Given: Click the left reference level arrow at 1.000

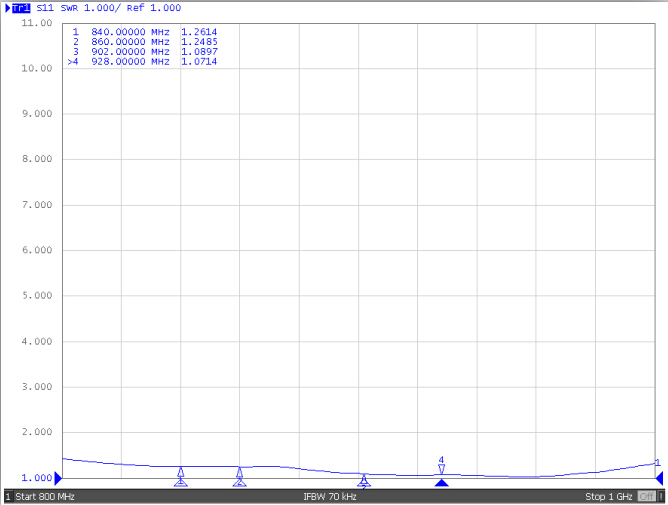Looking at the screenshot, I should 58,479.
